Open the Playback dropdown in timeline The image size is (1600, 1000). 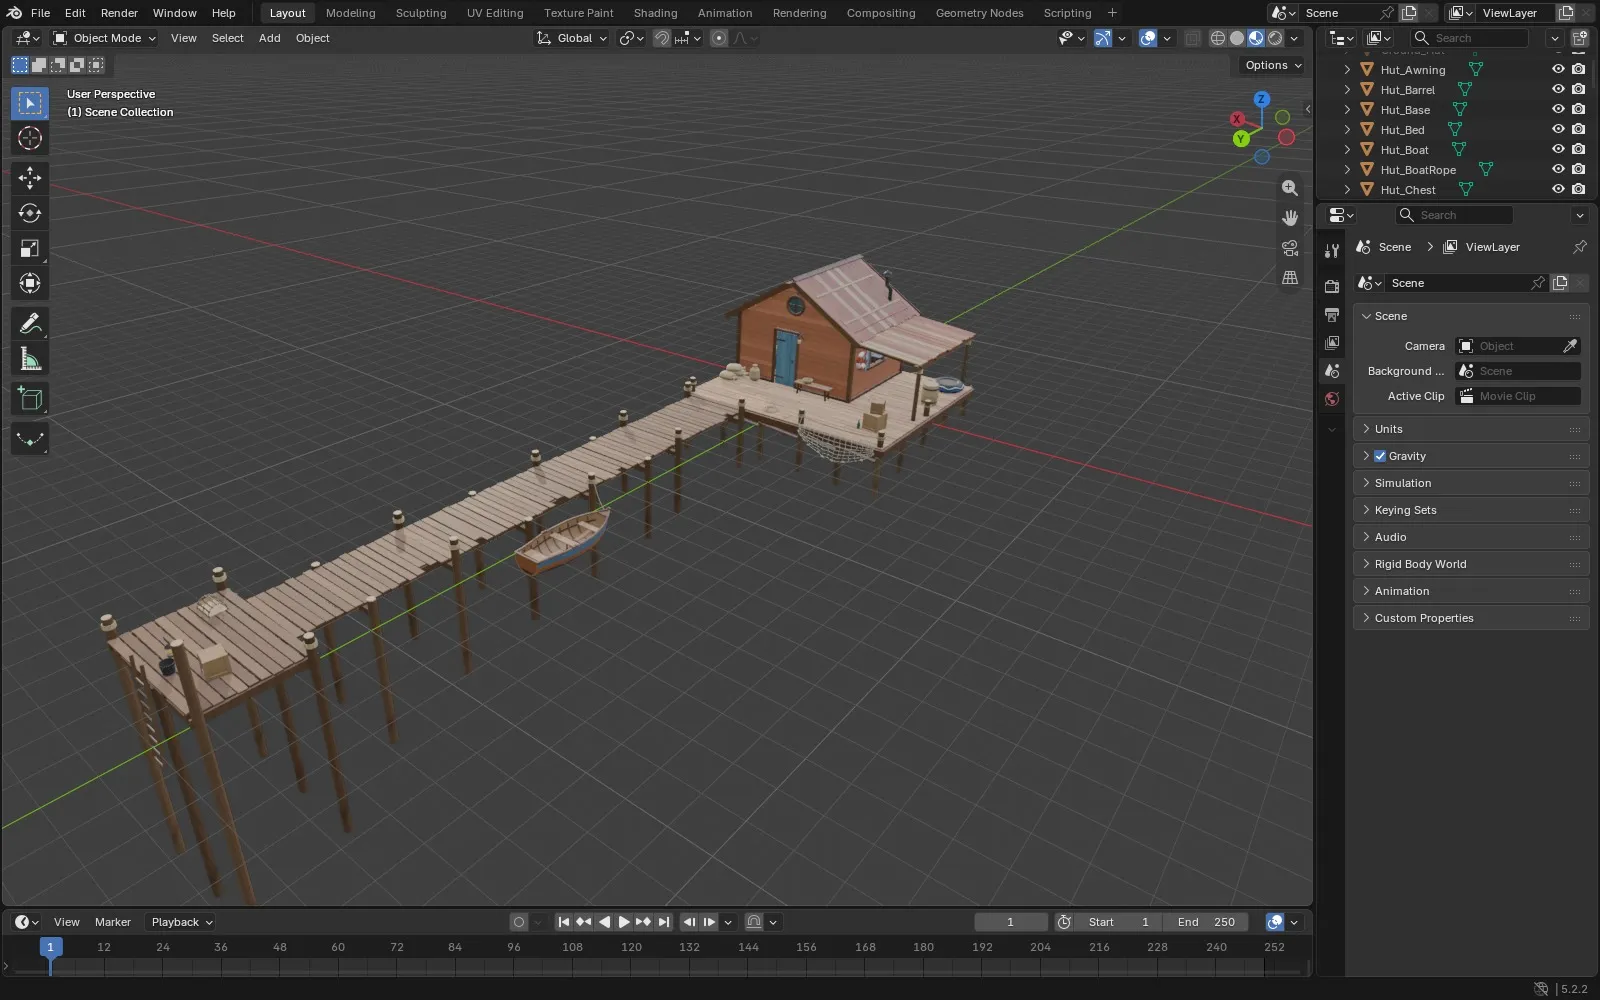[x=182, y=922]
